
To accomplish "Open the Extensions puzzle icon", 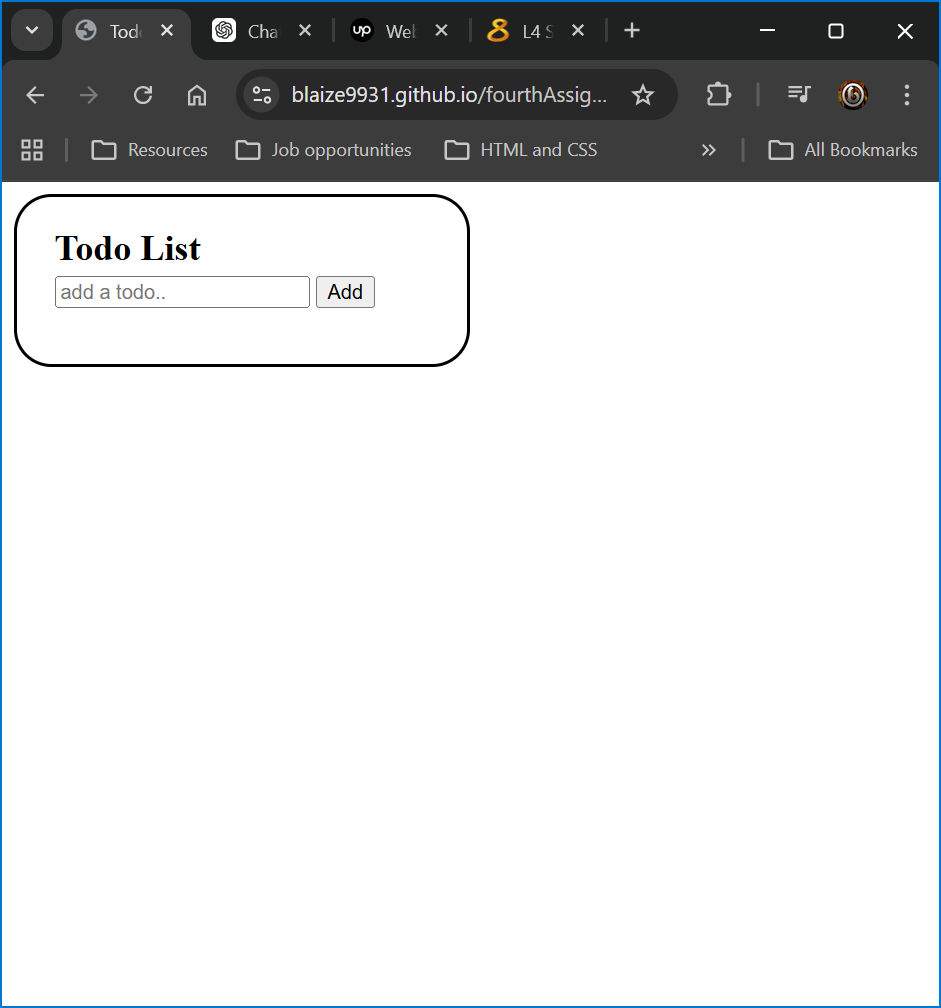I will [x=718, y=95].
